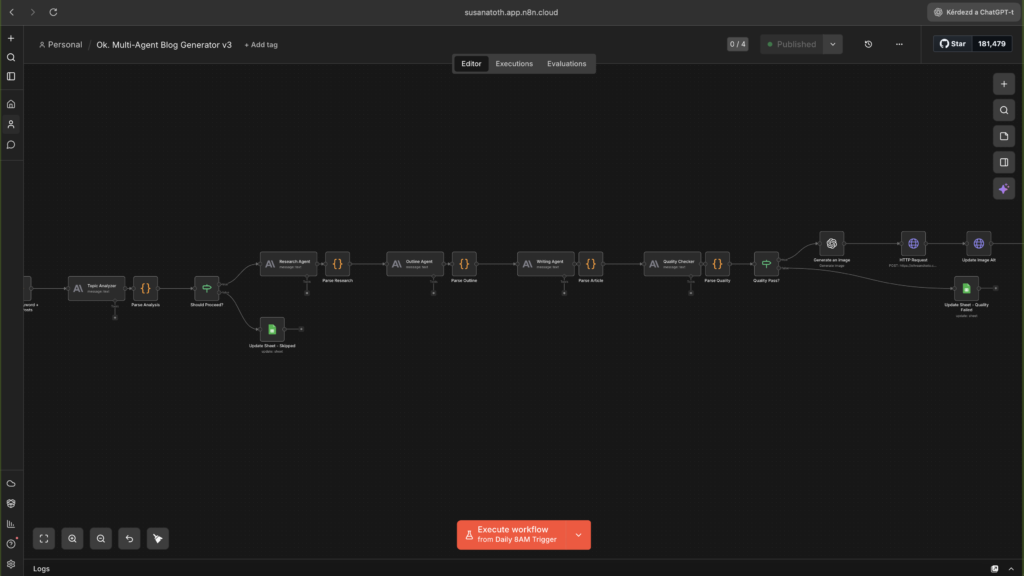Toggle the Published workflow status
This screenshot has width=1024, height=576.
pos(790,44)
